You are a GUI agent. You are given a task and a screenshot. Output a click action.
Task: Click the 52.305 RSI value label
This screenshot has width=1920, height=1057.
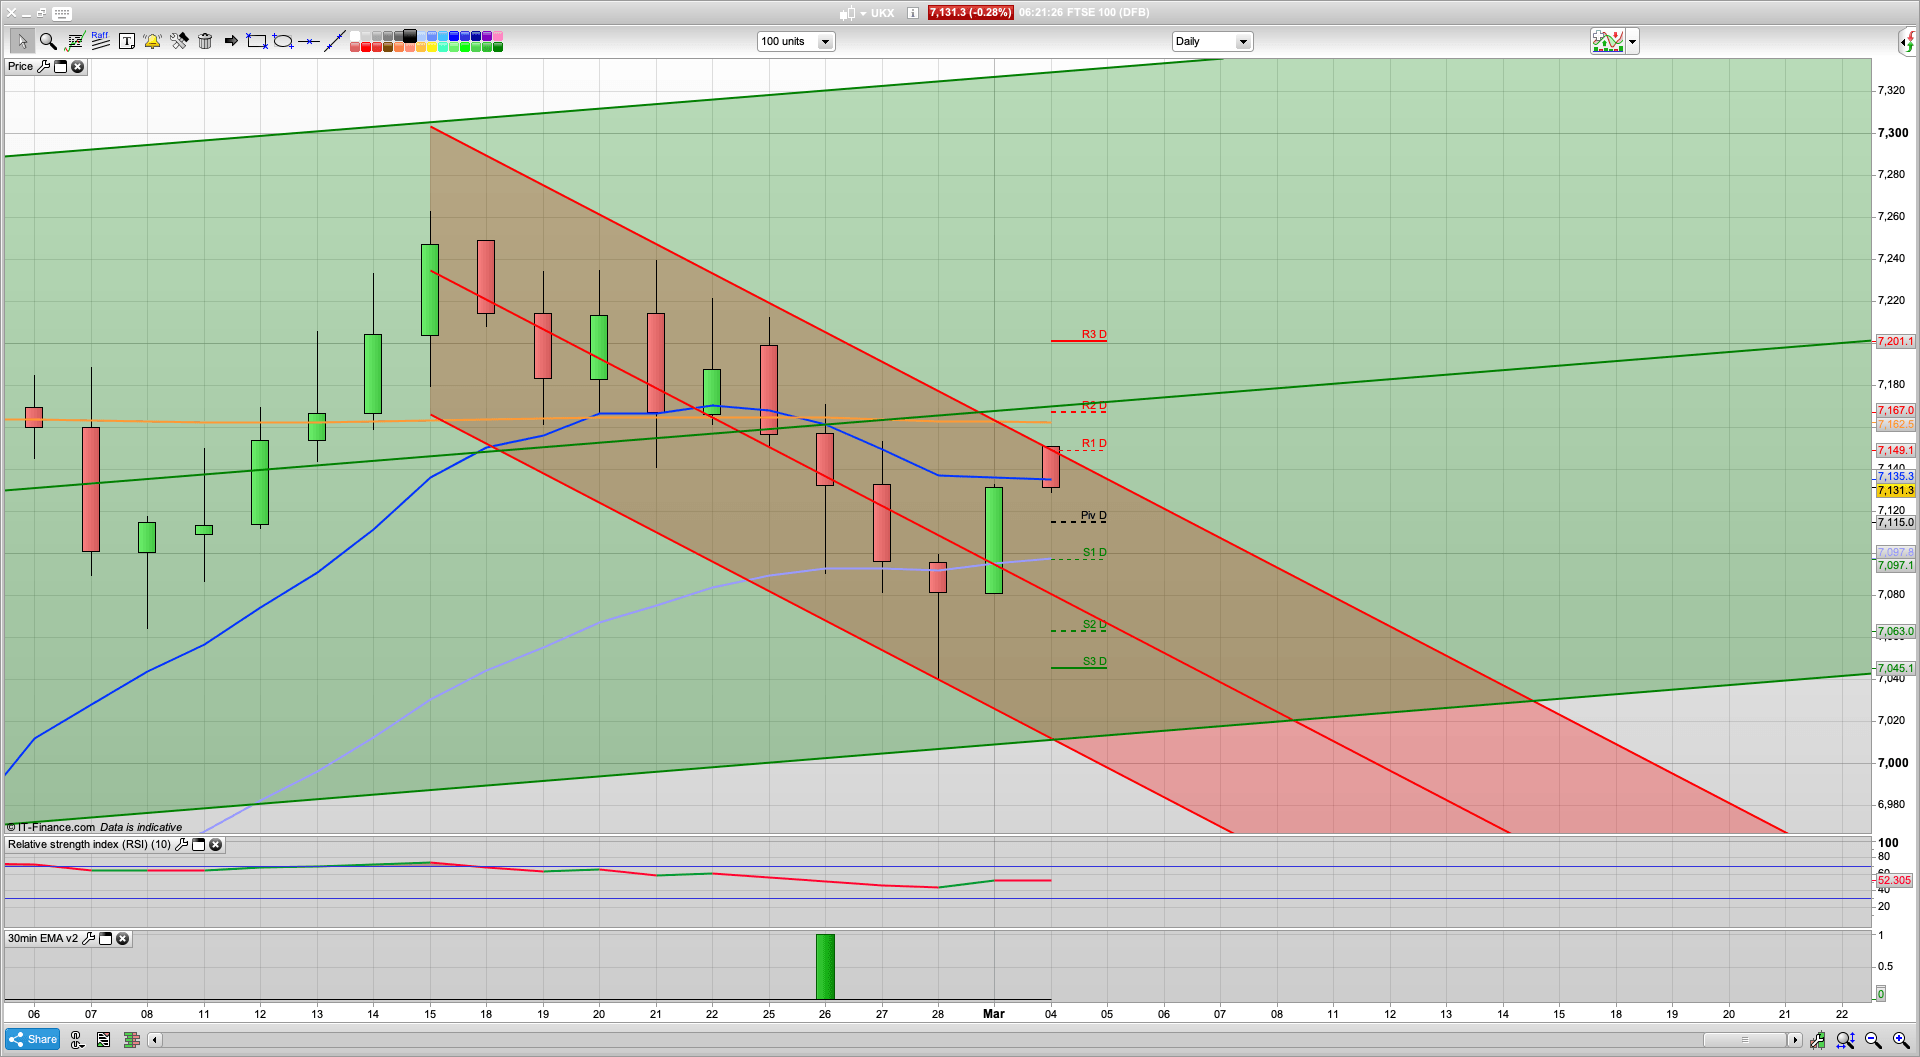1894,881
